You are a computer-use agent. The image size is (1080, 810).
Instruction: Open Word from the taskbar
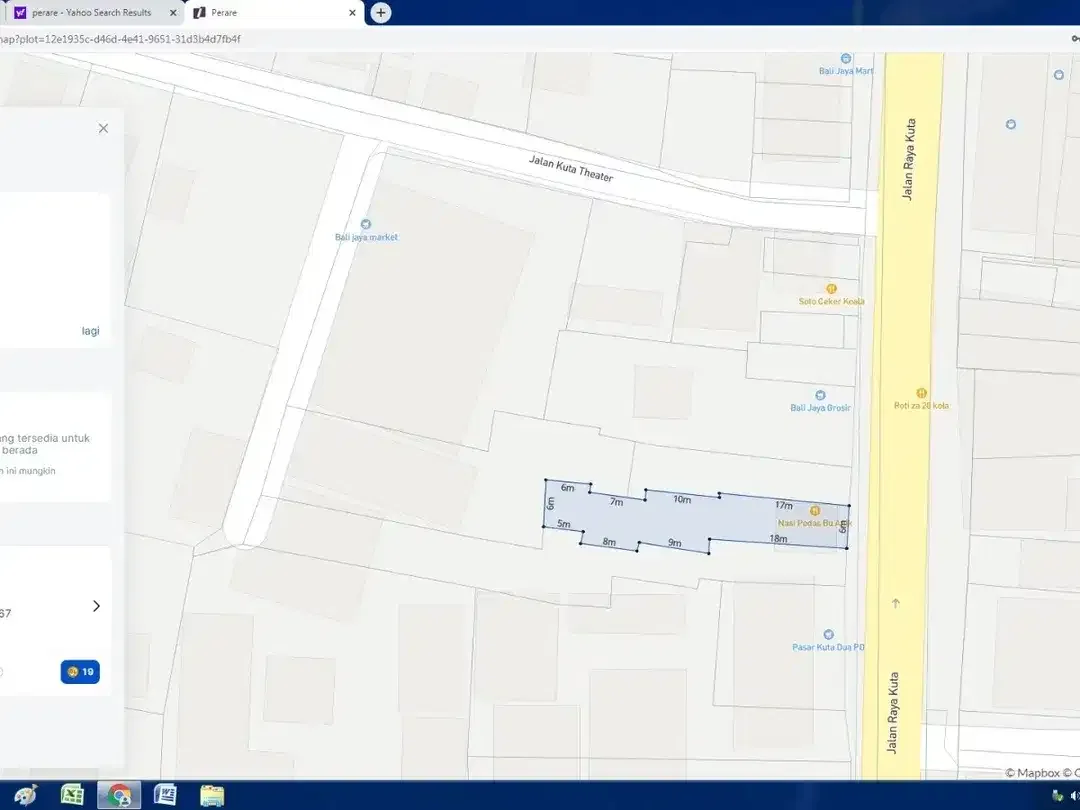[165, 796]
